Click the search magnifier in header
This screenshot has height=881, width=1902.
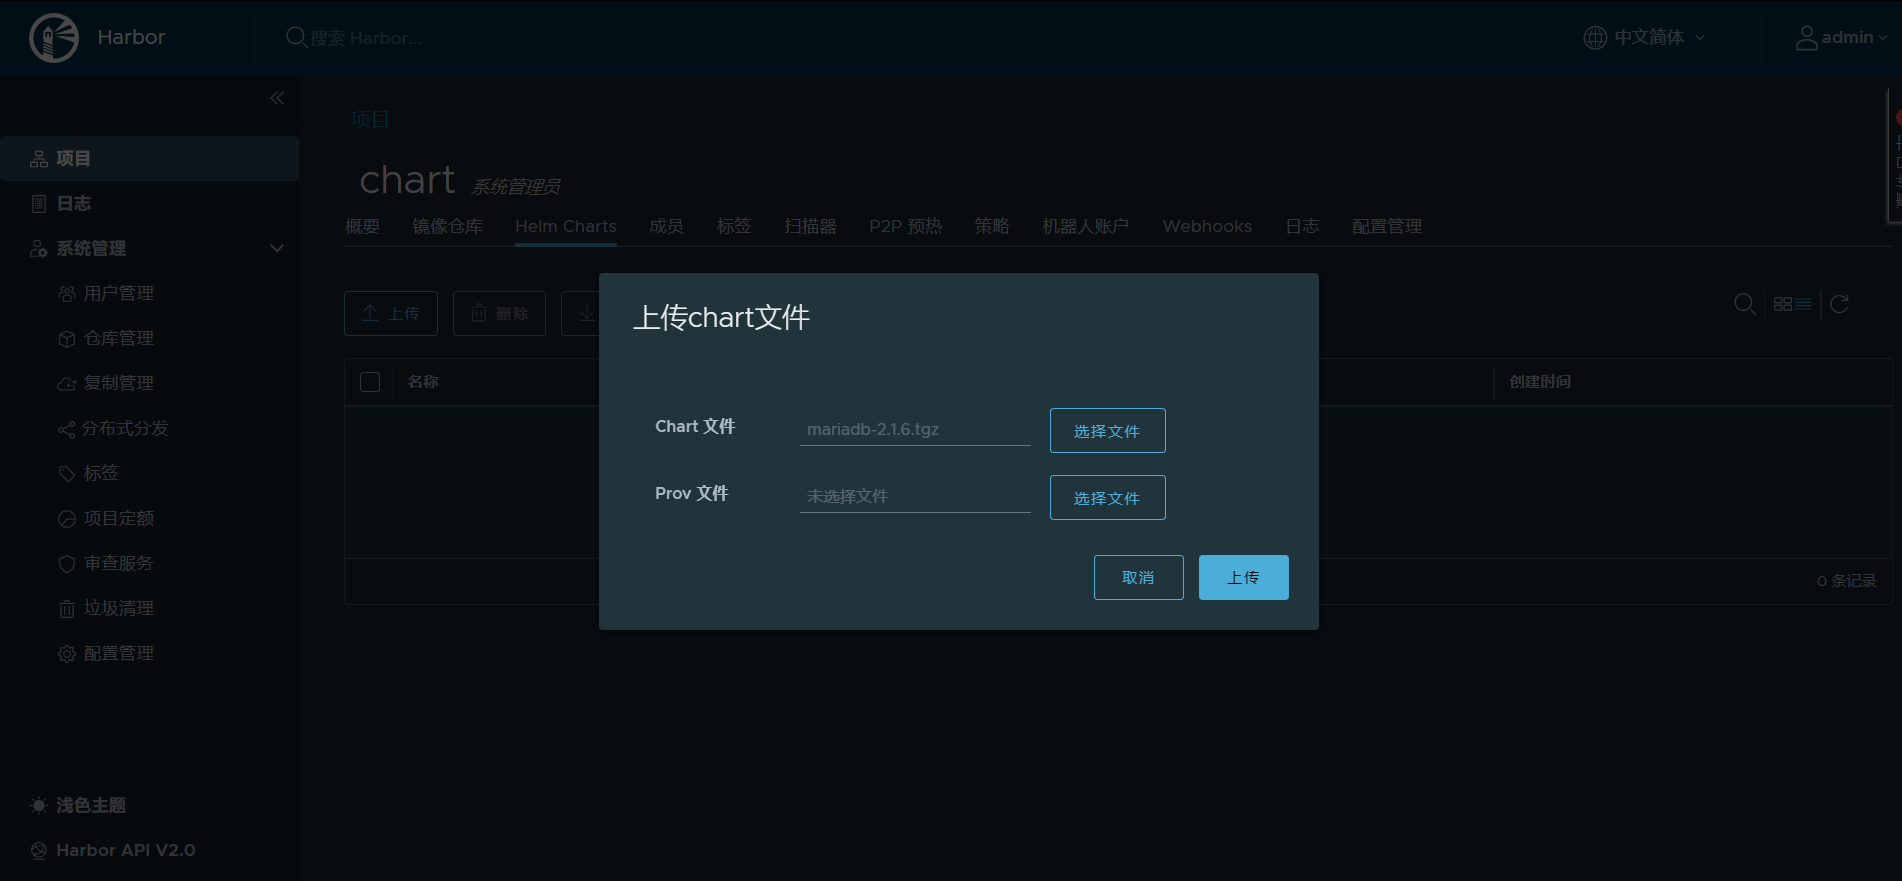point(296,37)
